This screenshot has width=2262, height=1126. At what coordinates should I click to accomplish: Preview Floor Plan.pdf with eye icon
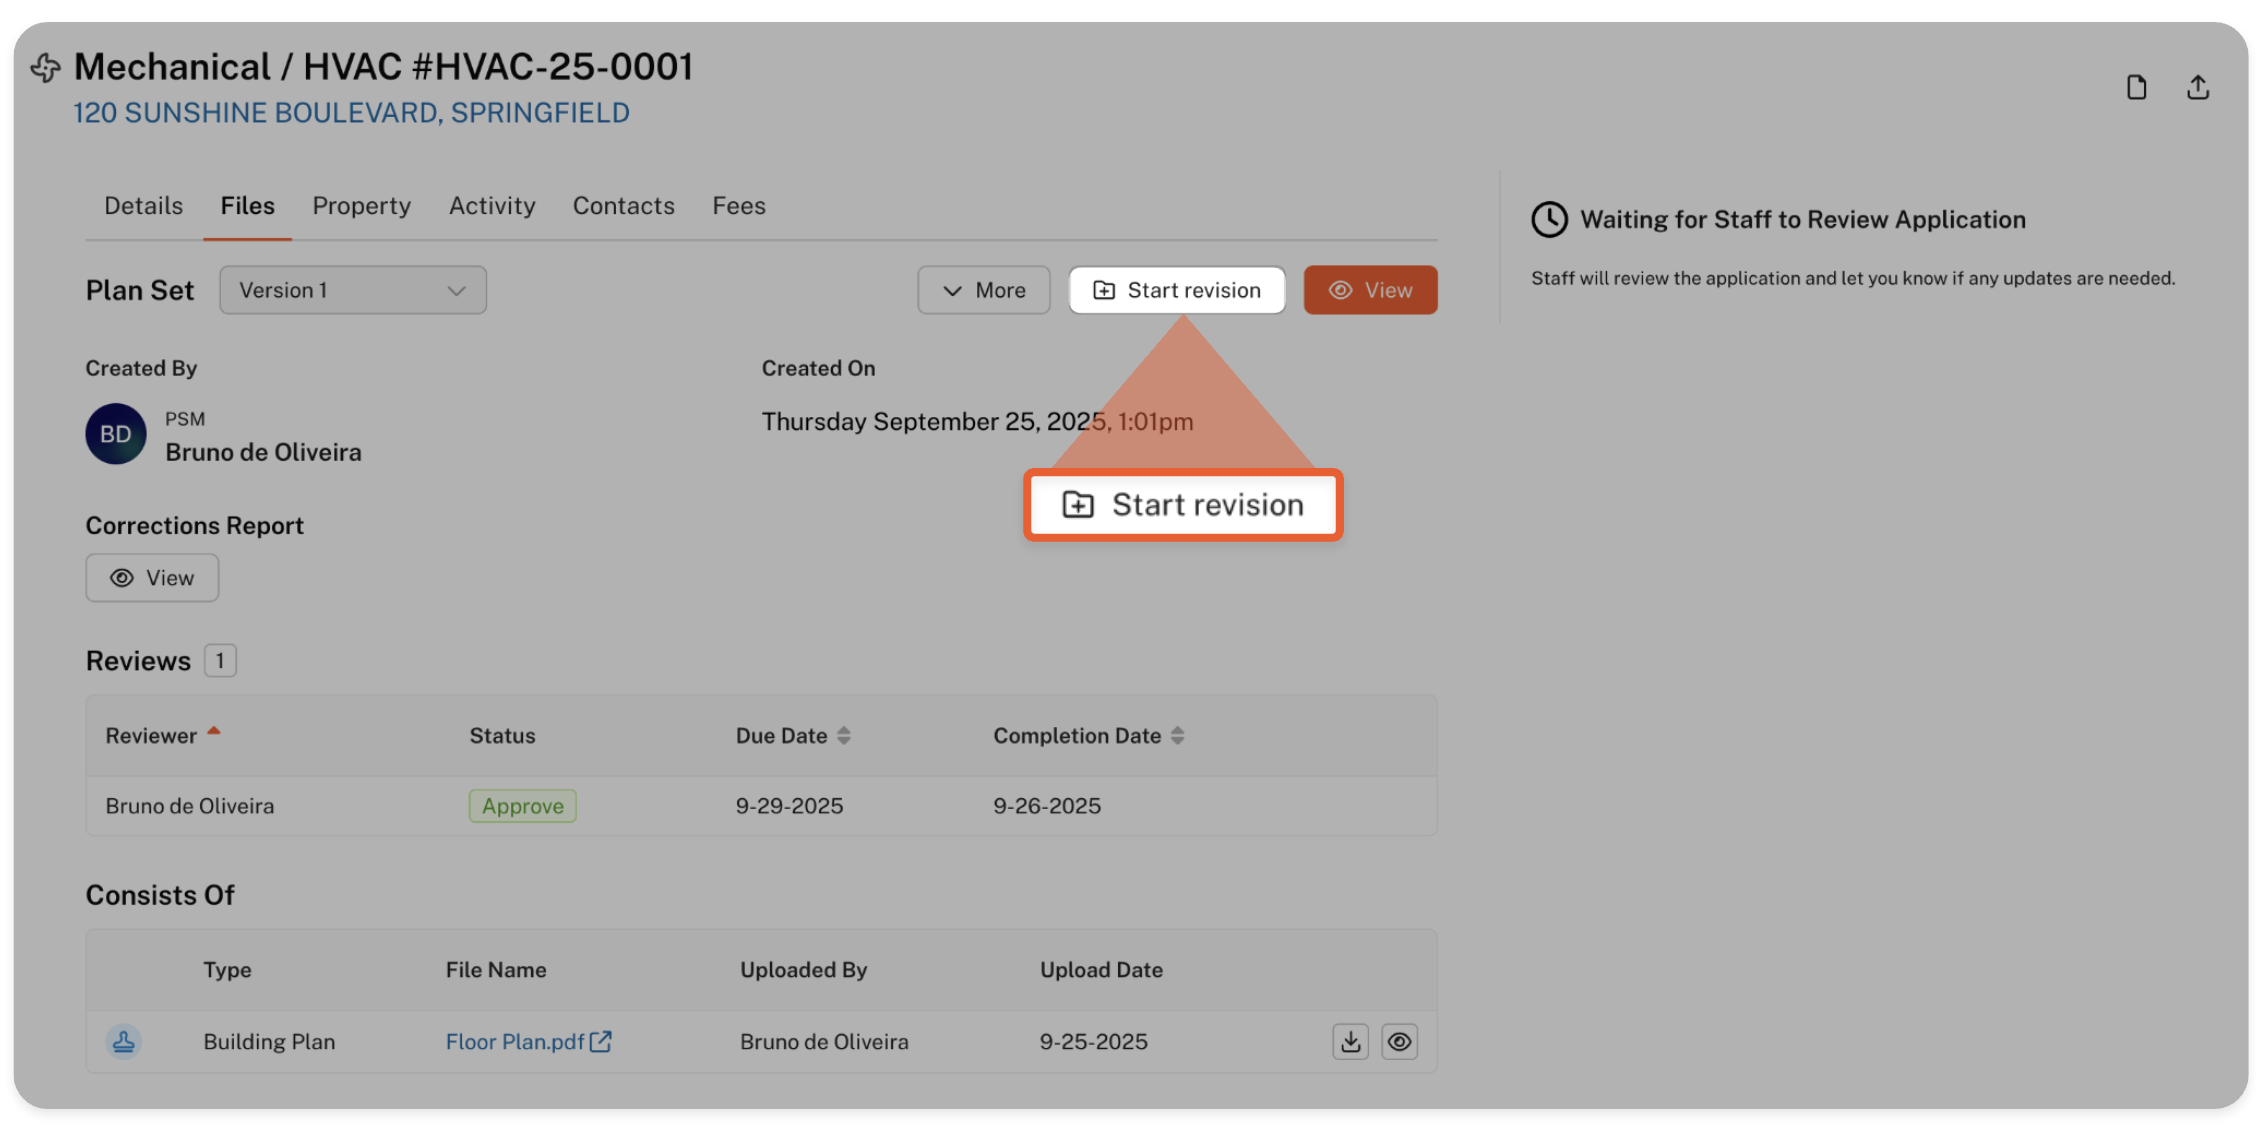(1399, 1041)
